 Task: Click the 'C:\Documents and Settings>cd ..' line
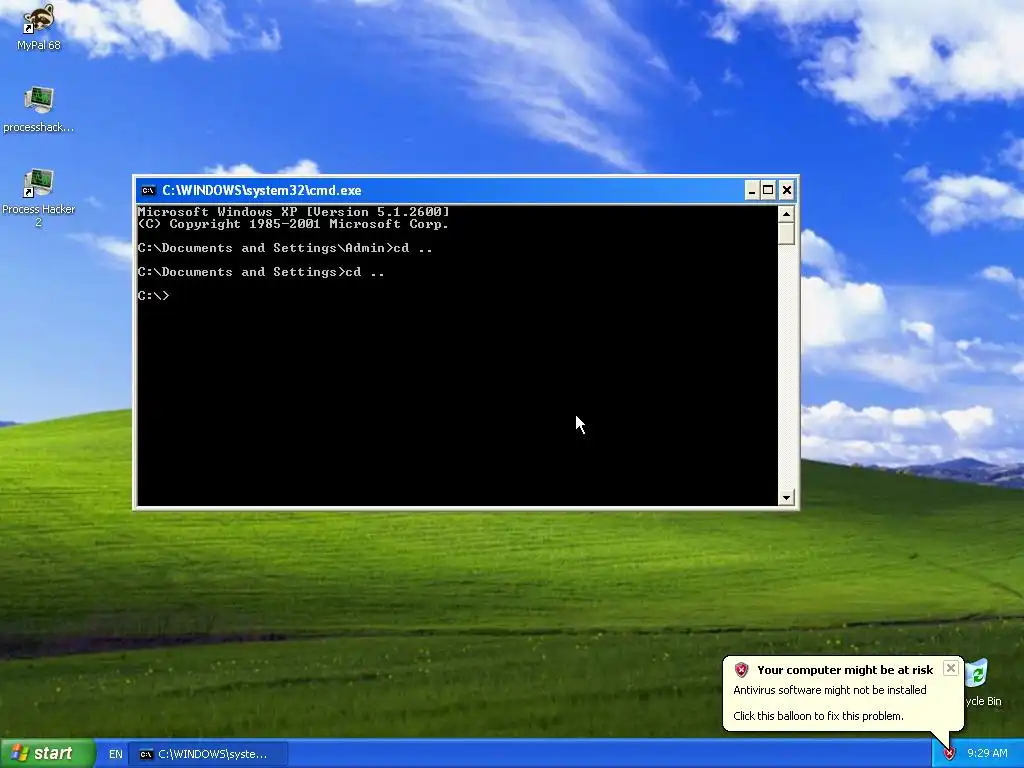tap(261, 272)
